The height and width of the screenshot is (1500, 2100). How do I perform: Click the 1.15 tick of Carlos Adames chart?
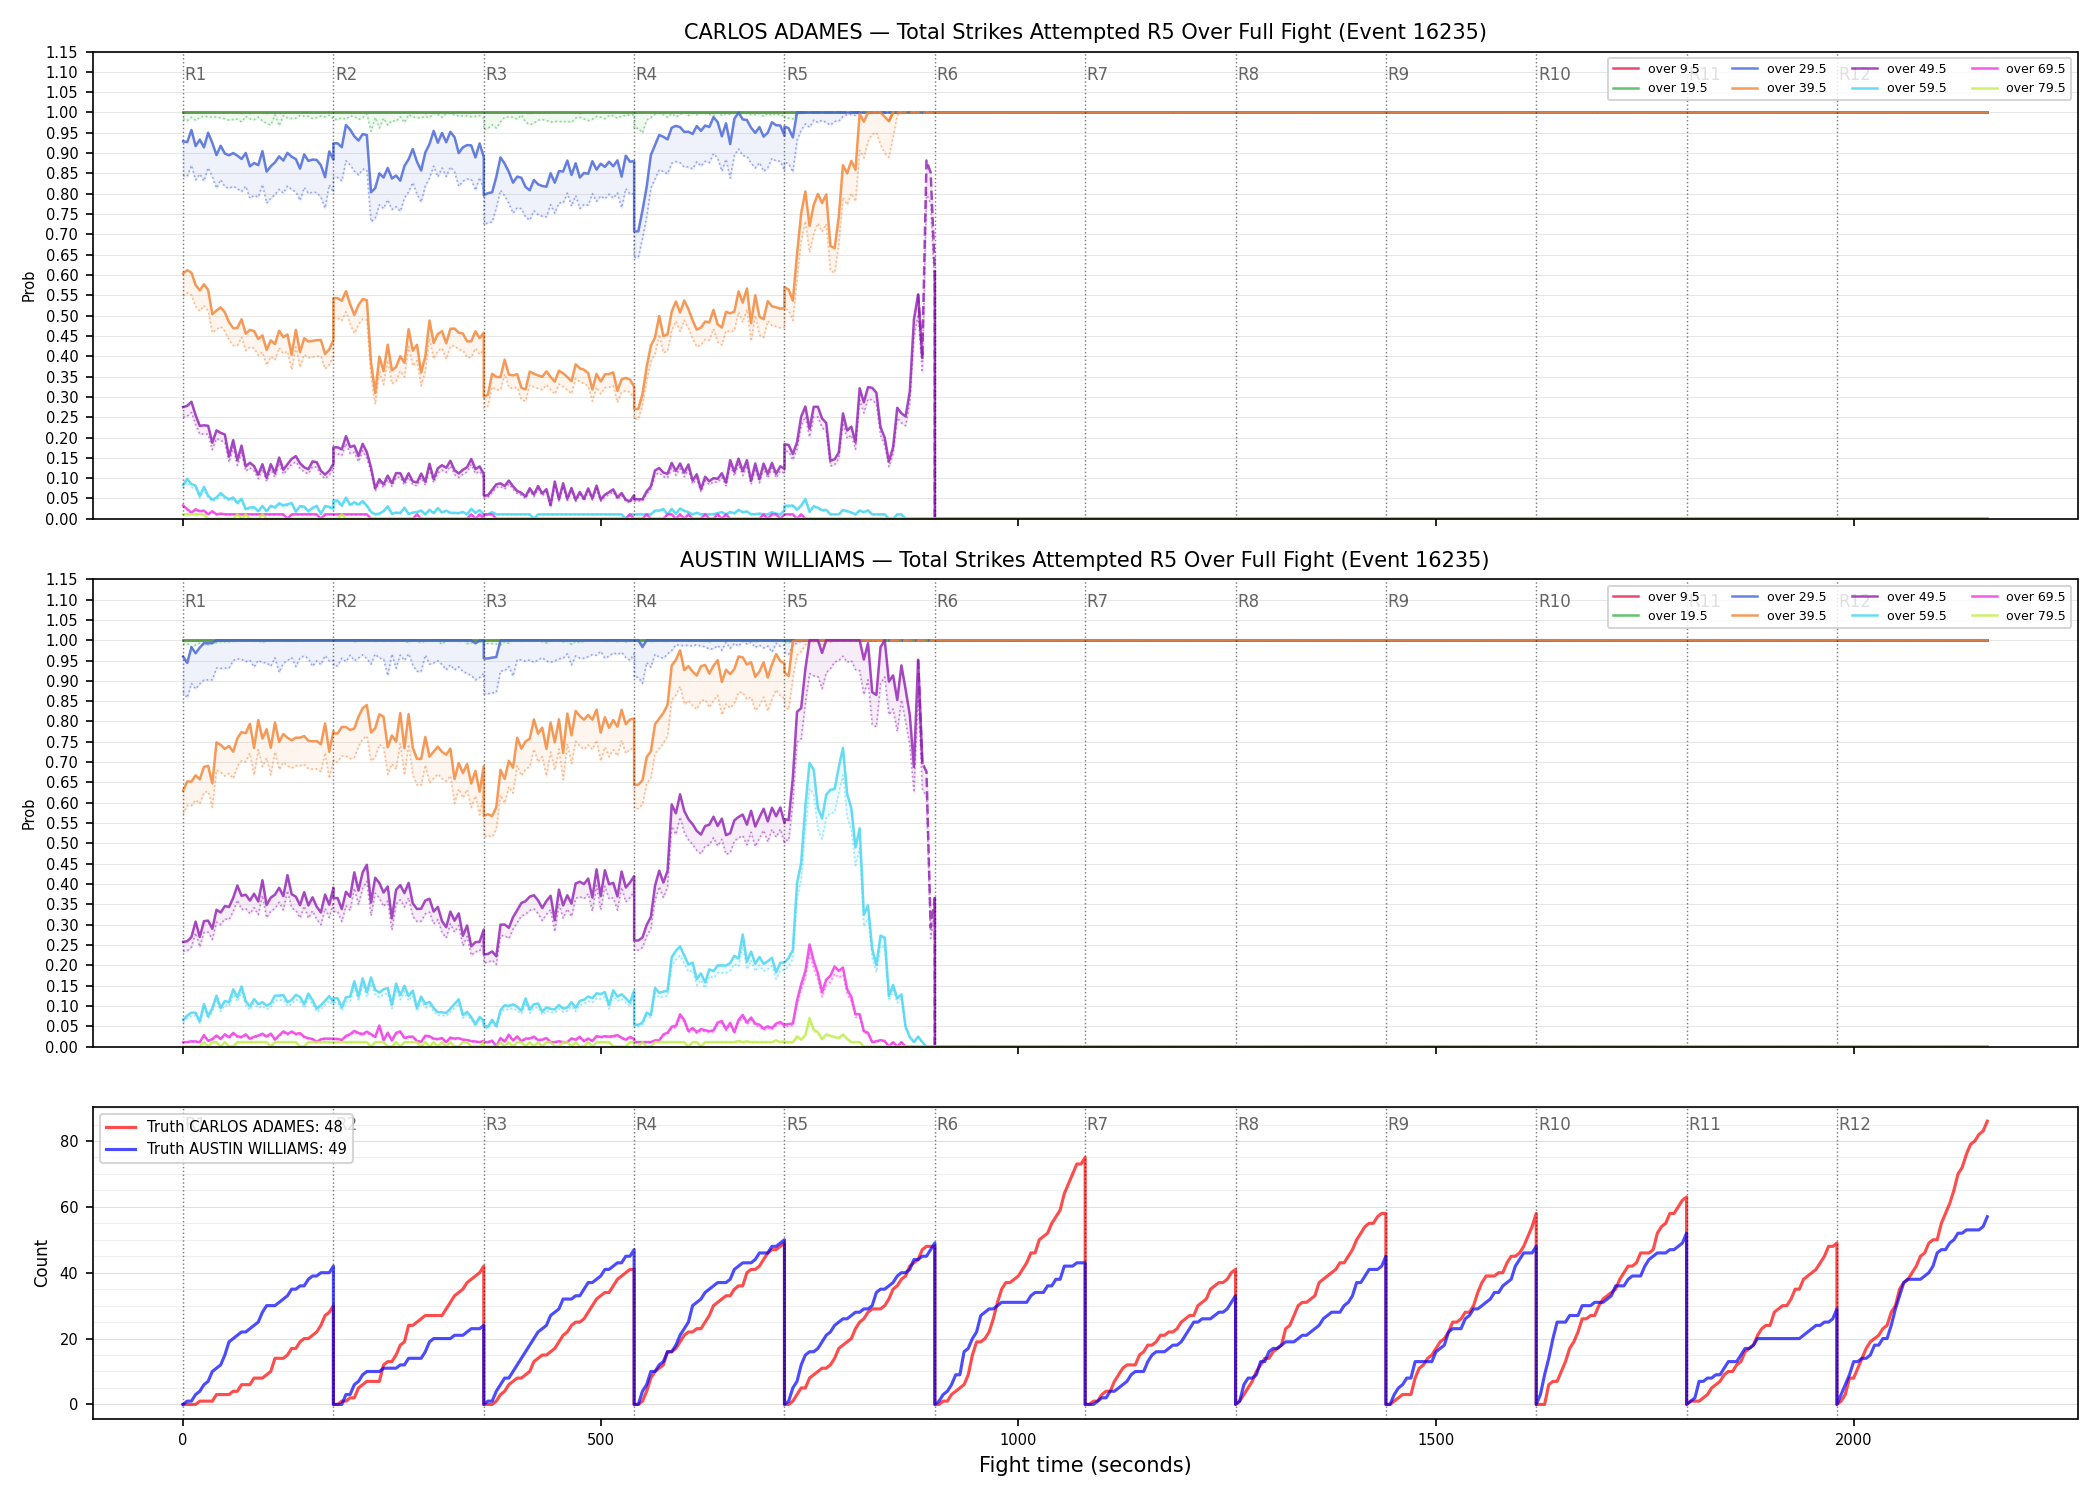click(62, 52)
